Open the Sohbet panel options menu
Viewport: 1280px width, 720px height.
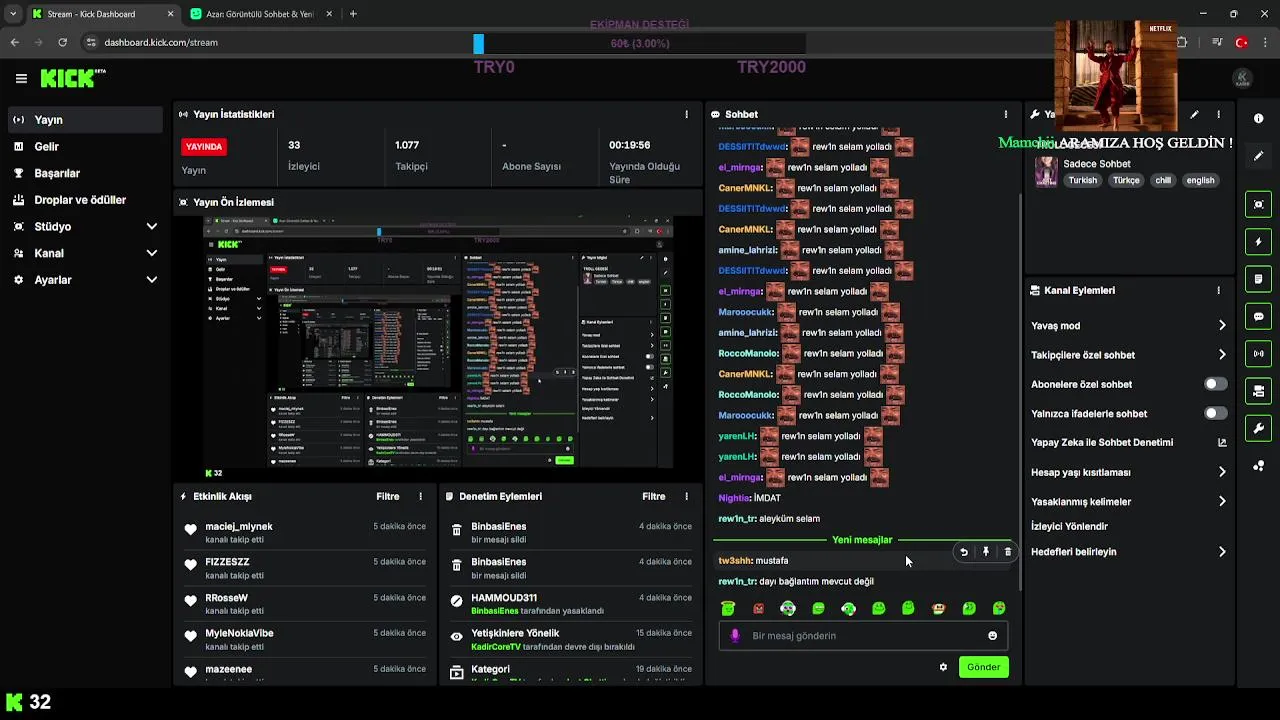[1006, 114]
